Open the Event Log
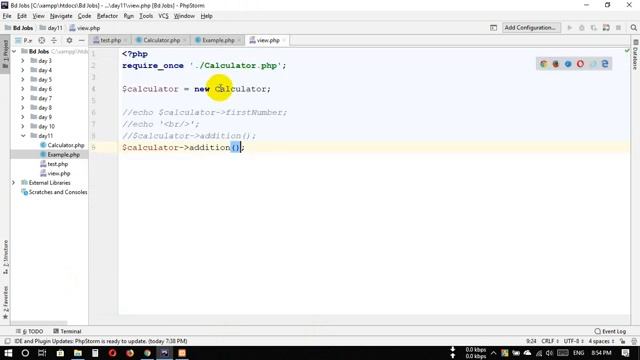The height and width of the screenshot is (360, 640). 610,331
